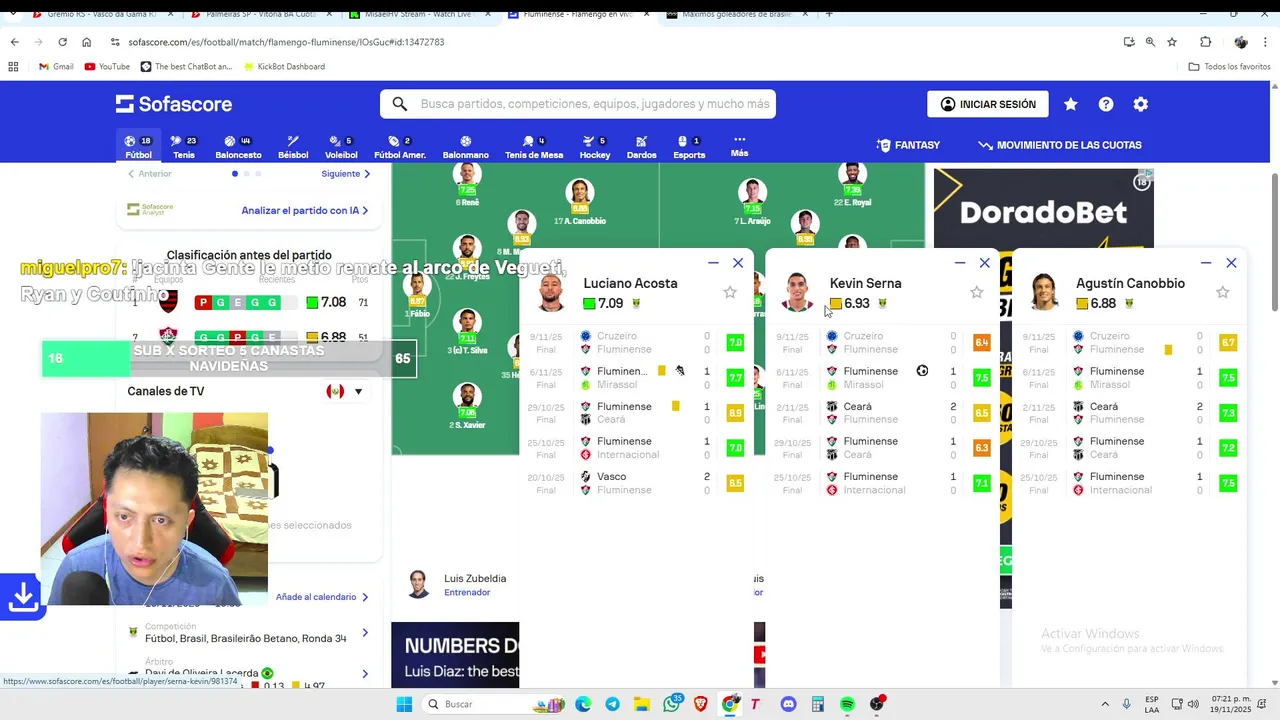Click Analizar el partido con IA

coord(305,211)
